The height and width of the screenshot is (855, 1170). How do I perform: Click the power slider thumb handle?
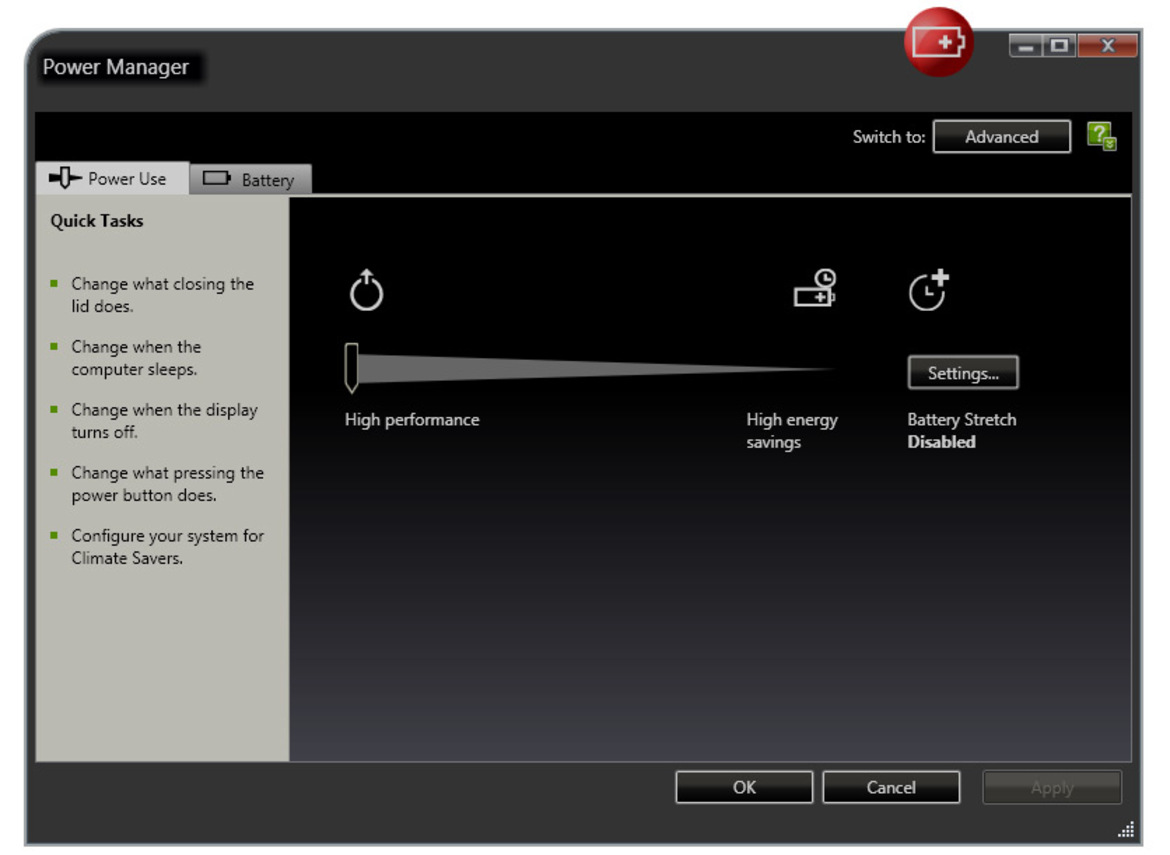pyautogui.click(x=351, y=368)
